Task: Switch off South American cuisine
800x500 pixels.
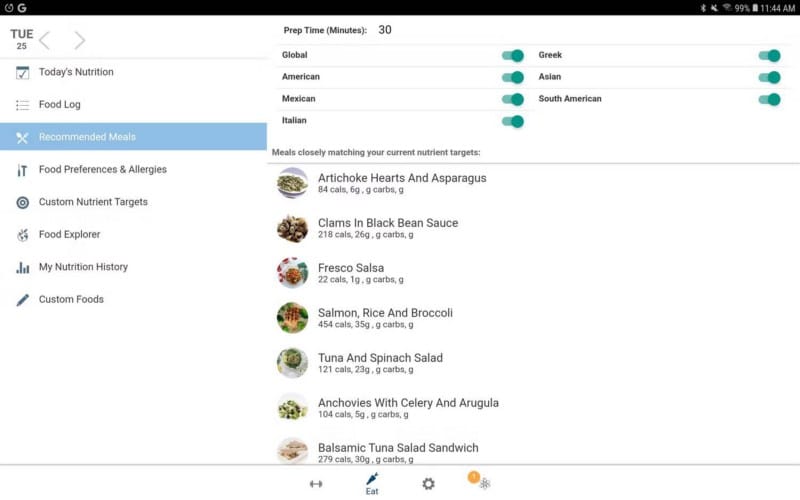Action: tap(769, 99)
